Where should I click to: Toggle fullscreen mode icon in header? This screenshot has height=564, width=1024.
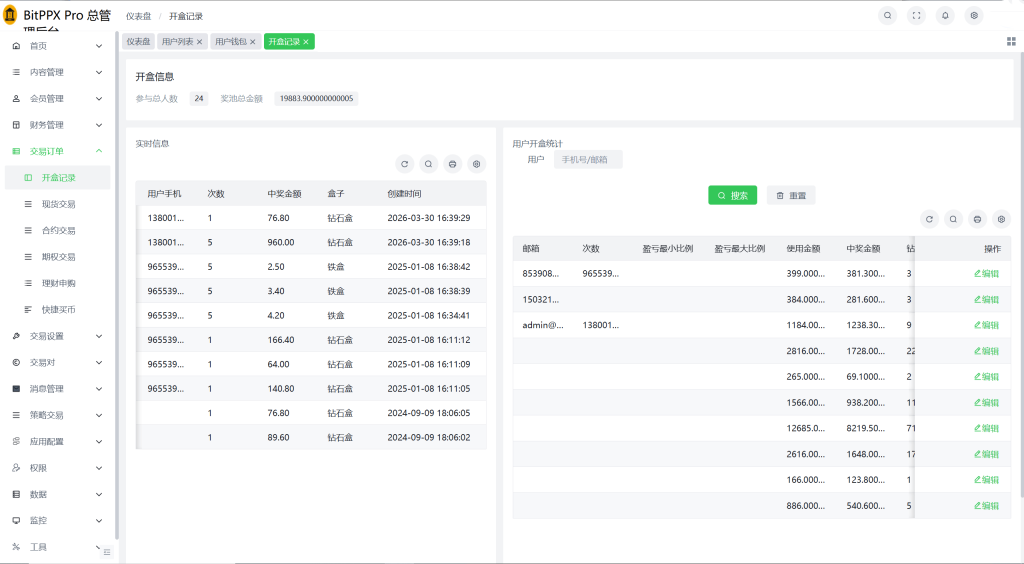[x=916, y=16]
